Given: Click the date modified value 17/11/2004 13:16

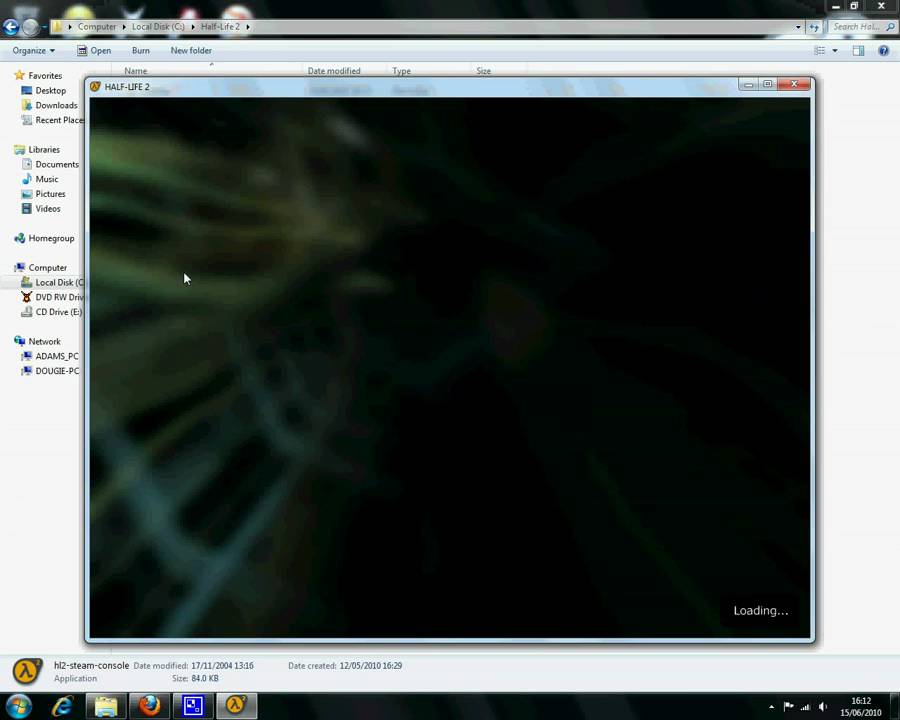Looking at the screenshot, I should coord(222,666).
